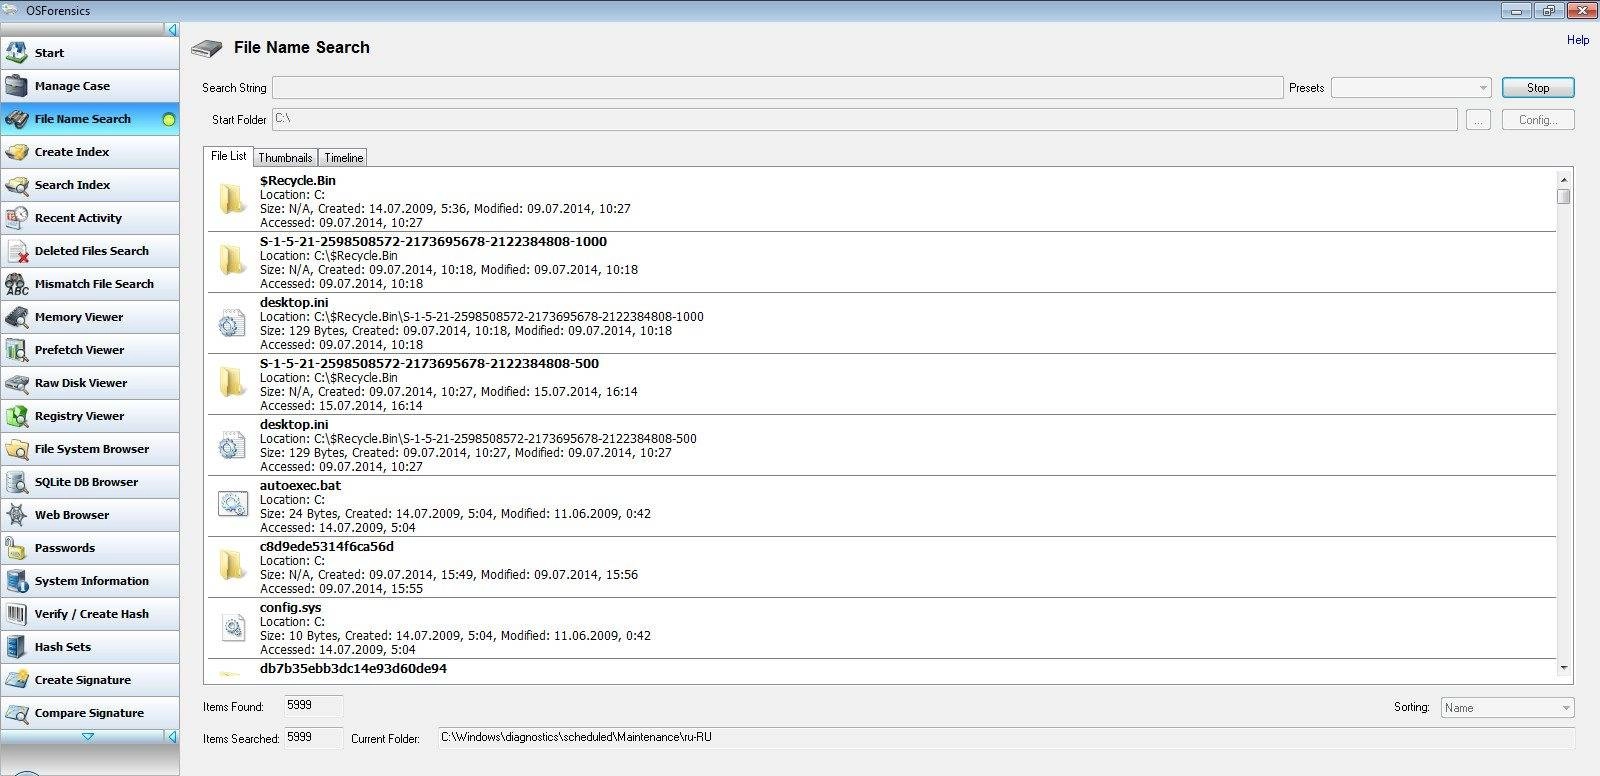Screen dimensions: 1600x776
Task: Expand sidebar list with bottom down arrow
Action: [88, 737]
